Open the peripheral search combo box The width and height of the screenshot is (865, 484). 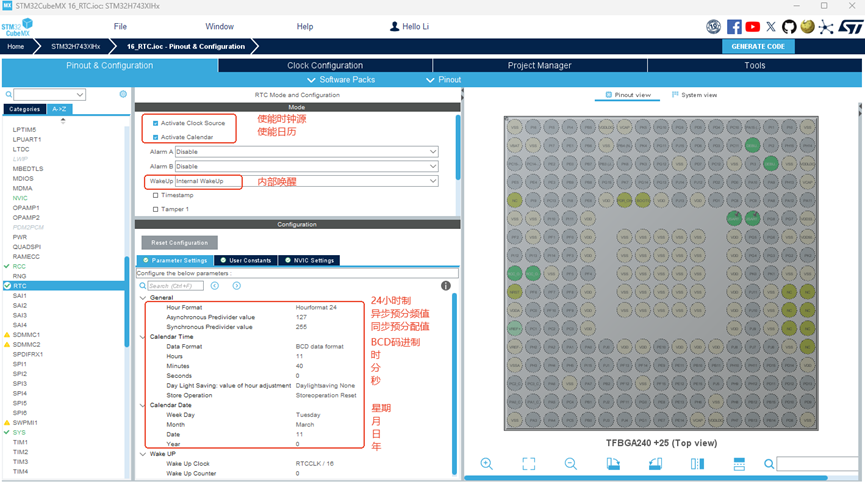click(x=50, y=94)
